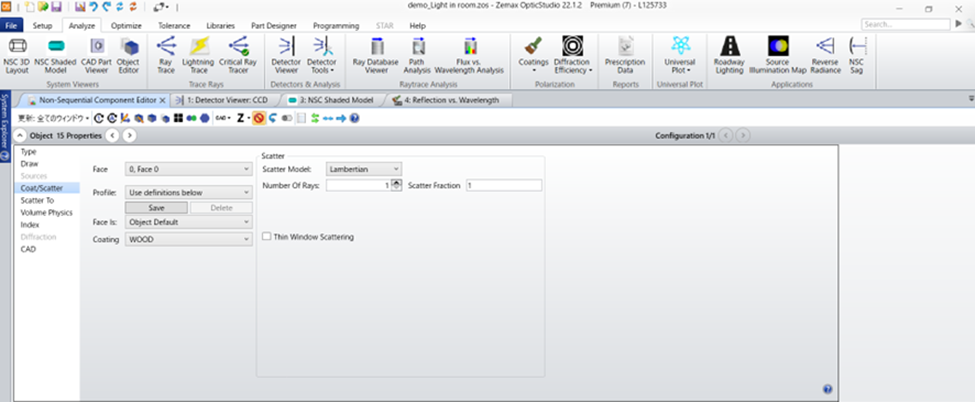Click the New file icon in quick access toolbar
Image resolution: width=975 pixels, height=402 pixels.
pos(29,7)
